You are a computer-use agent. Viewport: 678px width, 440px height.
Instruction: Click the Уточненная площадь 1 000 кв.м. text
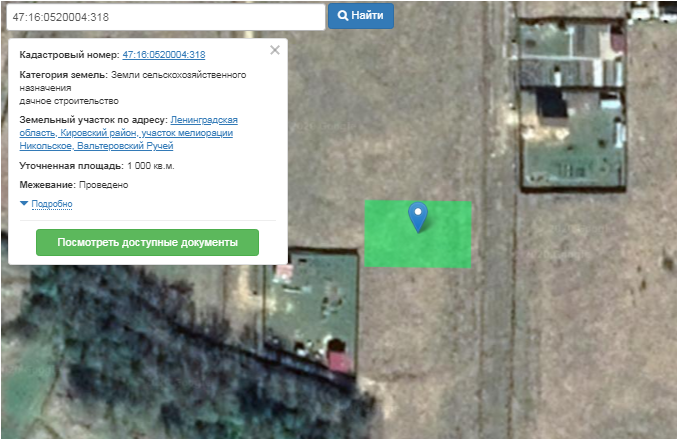click(97, 166)
